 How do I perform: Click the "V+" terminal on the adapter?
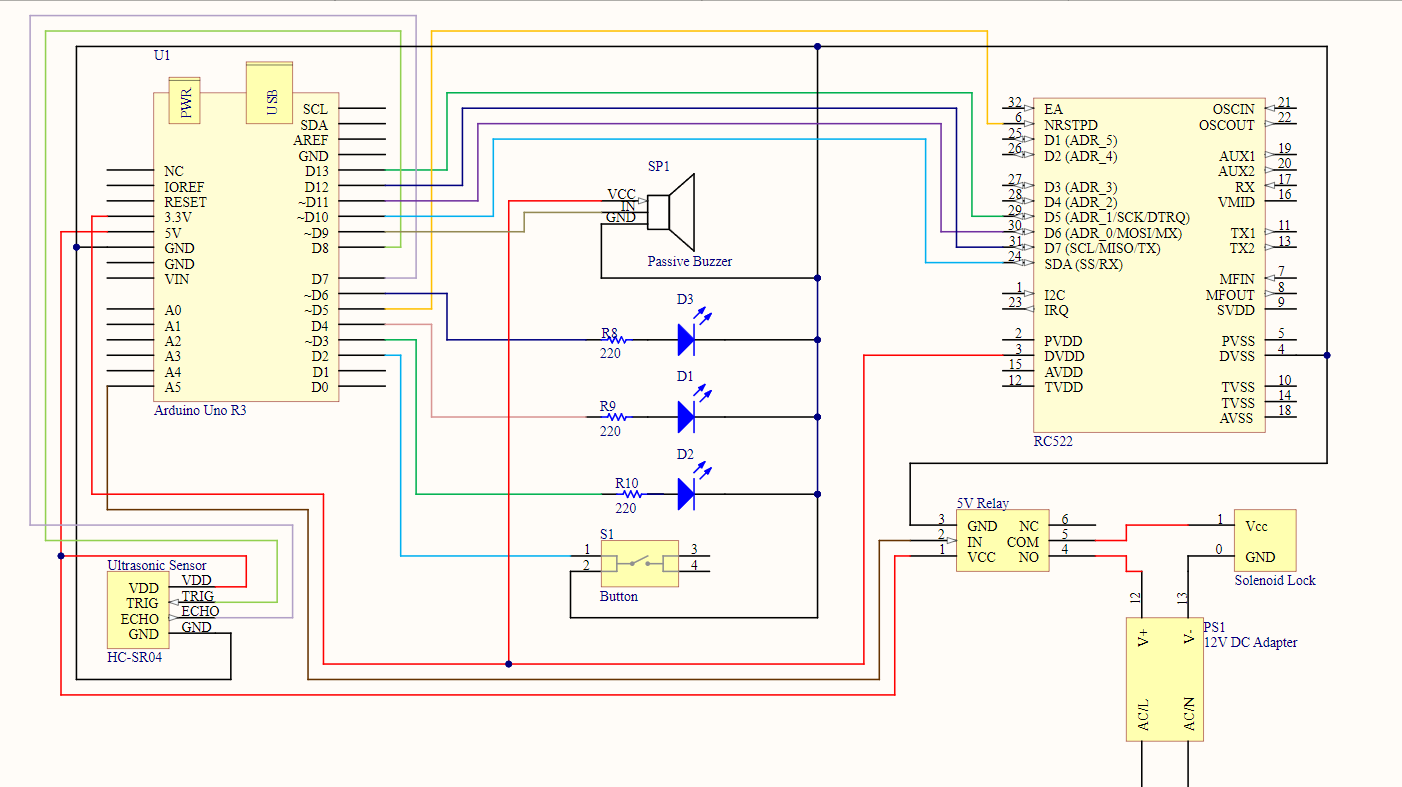(1143, 639)
